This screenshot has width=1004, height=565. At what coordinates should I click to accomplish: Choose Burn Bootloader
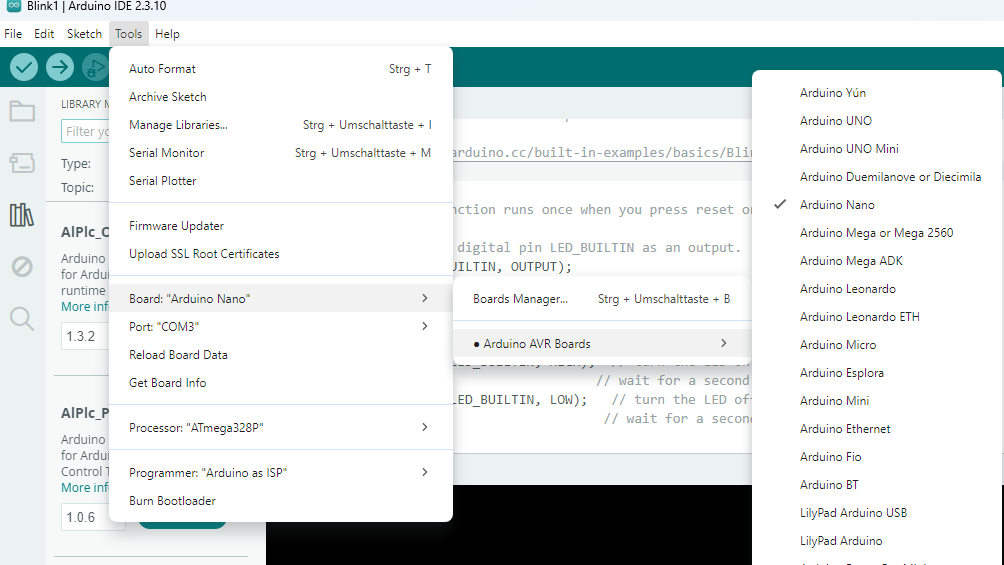[280, 501]
